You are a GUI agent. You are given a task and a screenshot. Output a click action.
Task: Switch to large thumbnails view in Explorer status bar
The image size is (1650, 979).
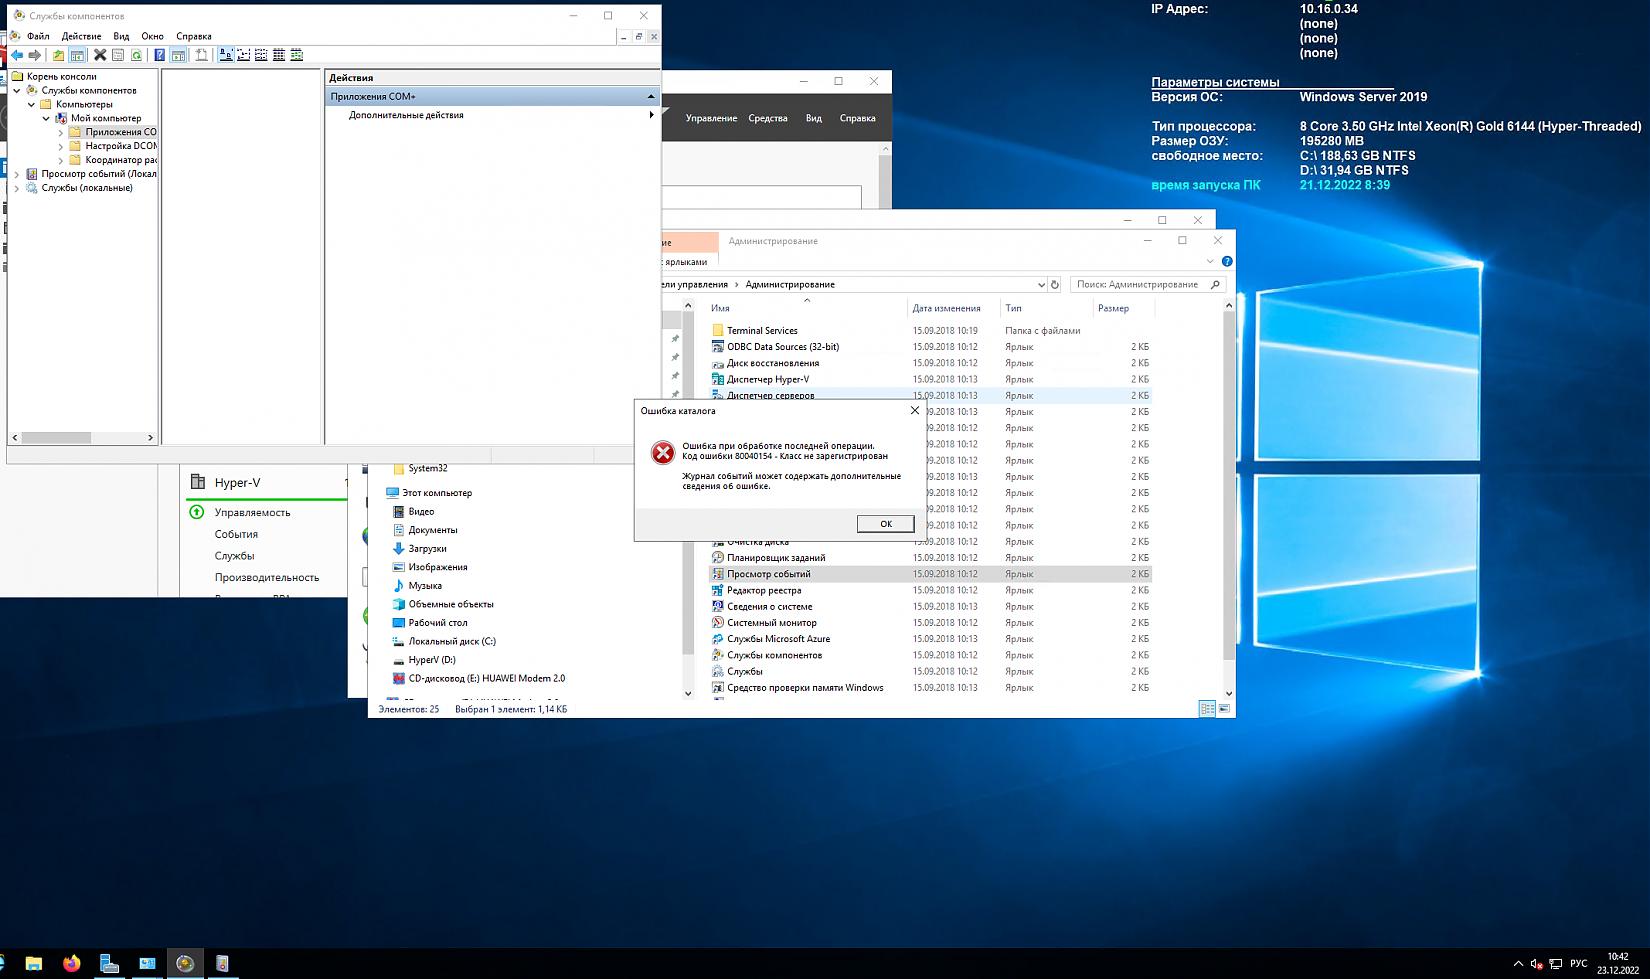[1224, 709]
